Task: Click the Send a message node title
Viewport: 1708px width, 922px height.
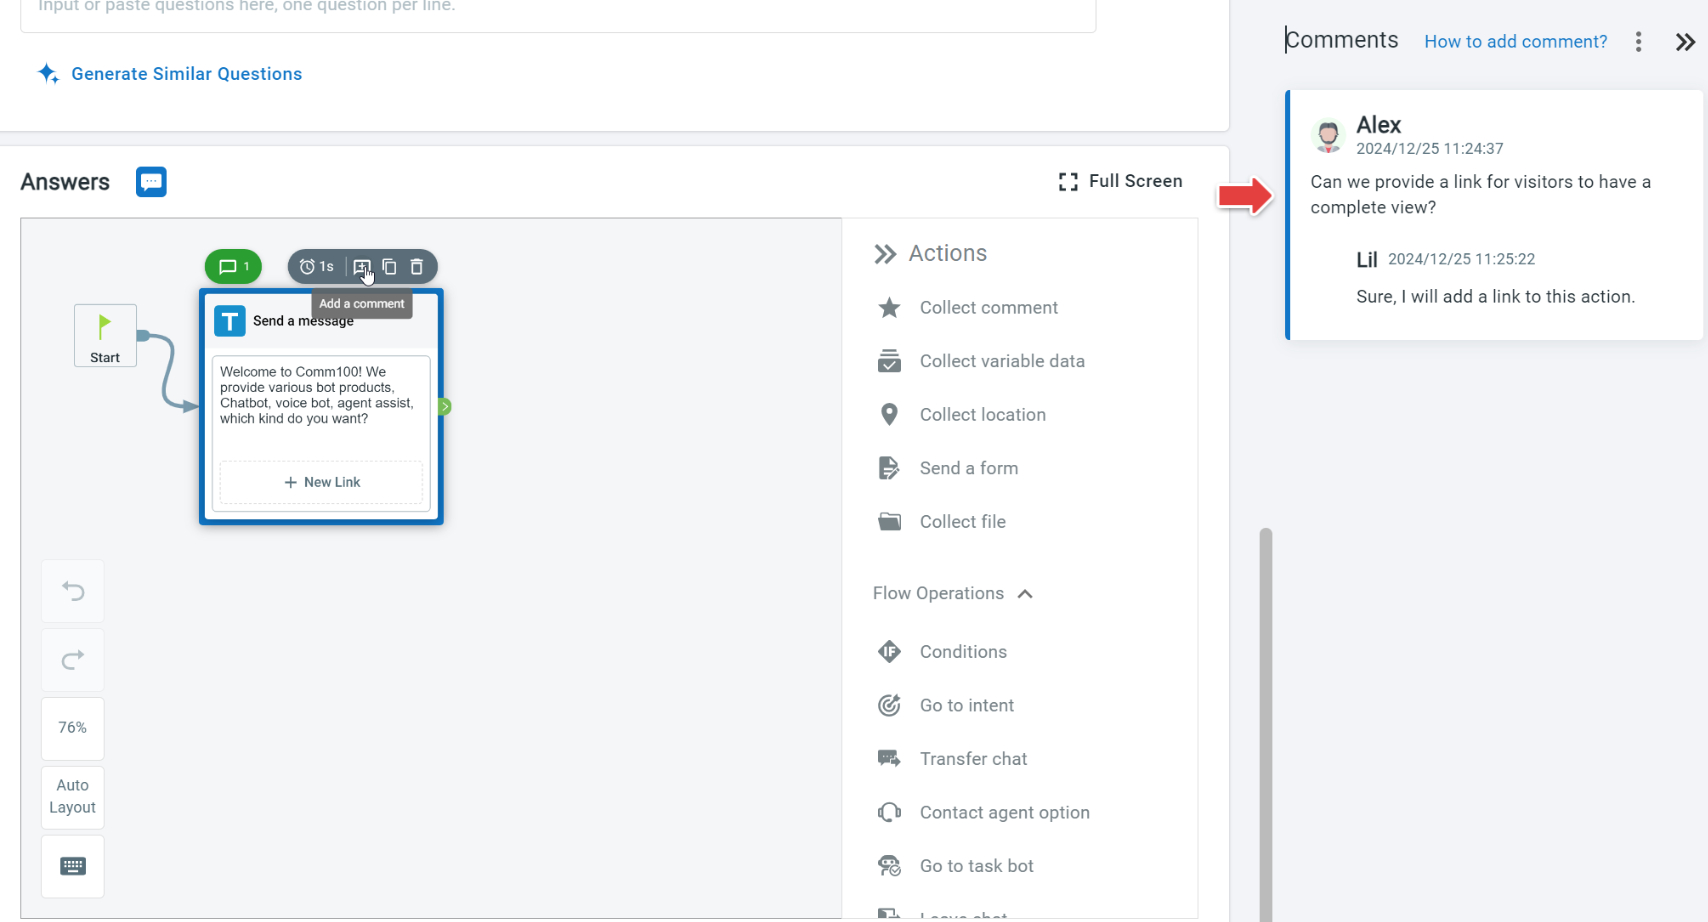Action: 303,321
